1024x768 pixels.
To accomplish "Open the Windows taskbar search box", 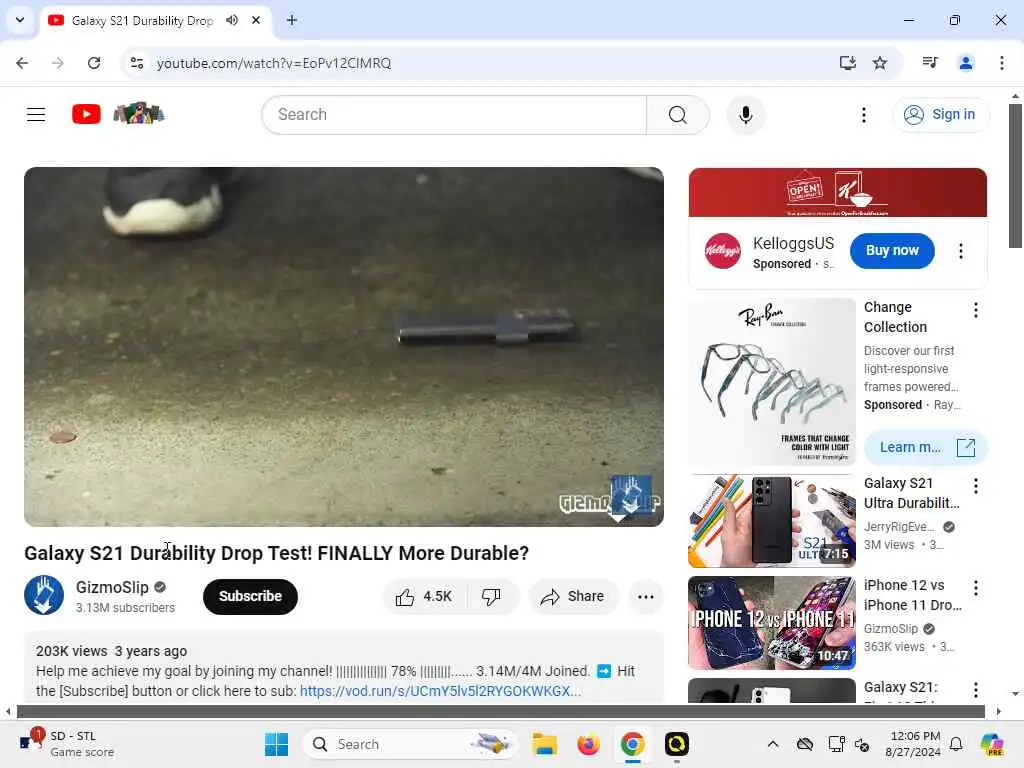I will 410,744.
